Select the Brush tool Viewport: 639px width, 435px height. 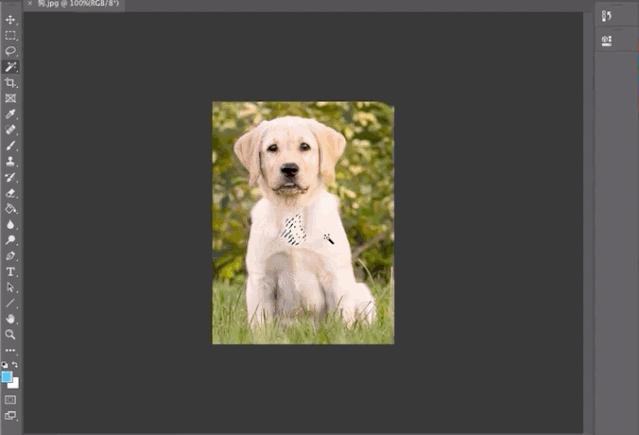pos(10,146)
